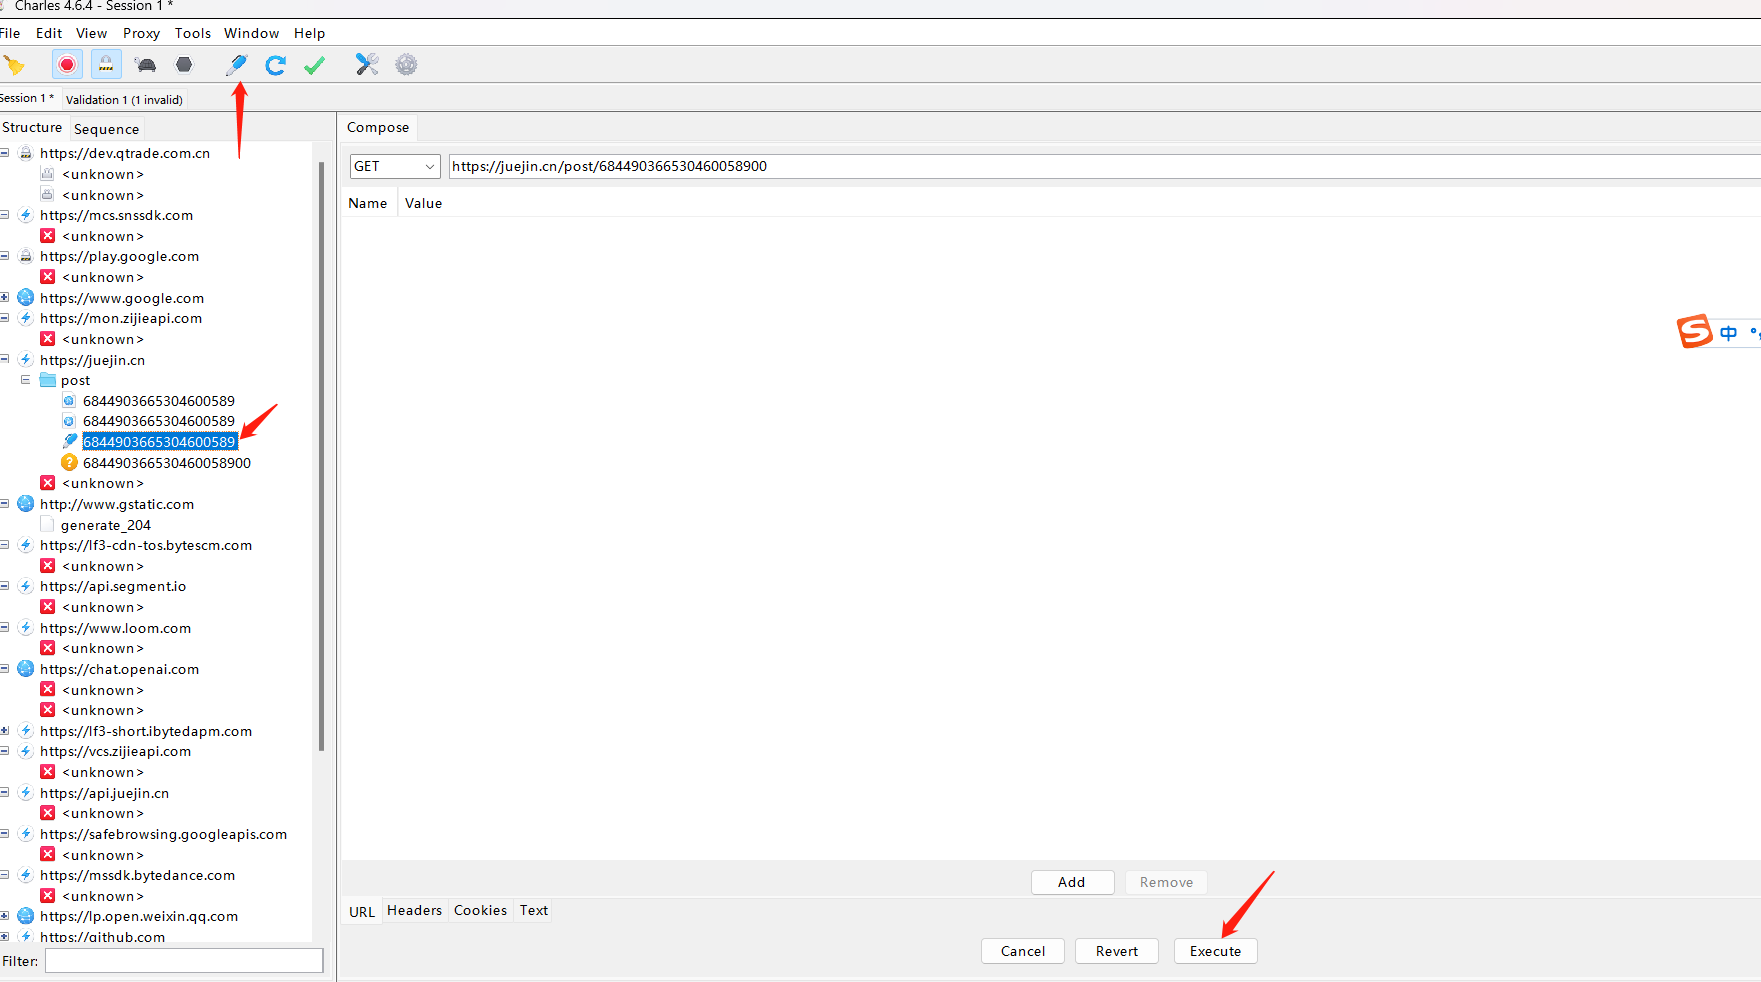
Task: Select the https://safebrowsing.googleapis.com host
Action: pos(163,834)
